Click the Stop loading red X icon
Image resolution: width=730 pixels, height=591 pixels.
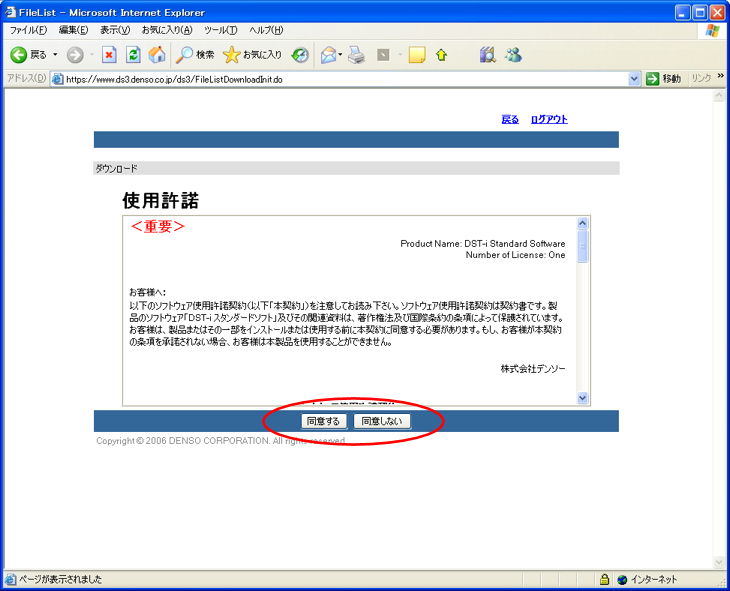tap(109, 55)
